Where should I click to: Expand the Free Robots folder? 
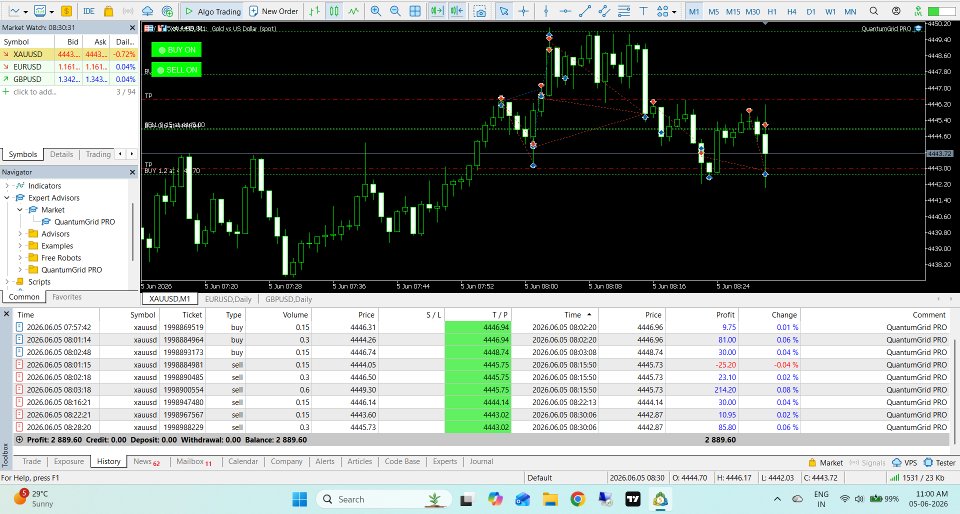(19, 258)
